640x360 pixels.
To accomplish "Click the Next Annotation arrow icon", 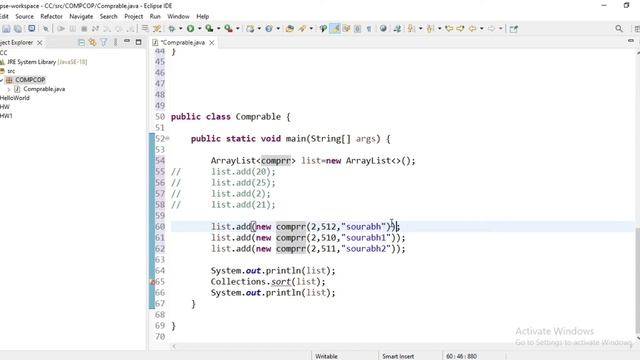I will pyautogui.click(x=411, y=29).
